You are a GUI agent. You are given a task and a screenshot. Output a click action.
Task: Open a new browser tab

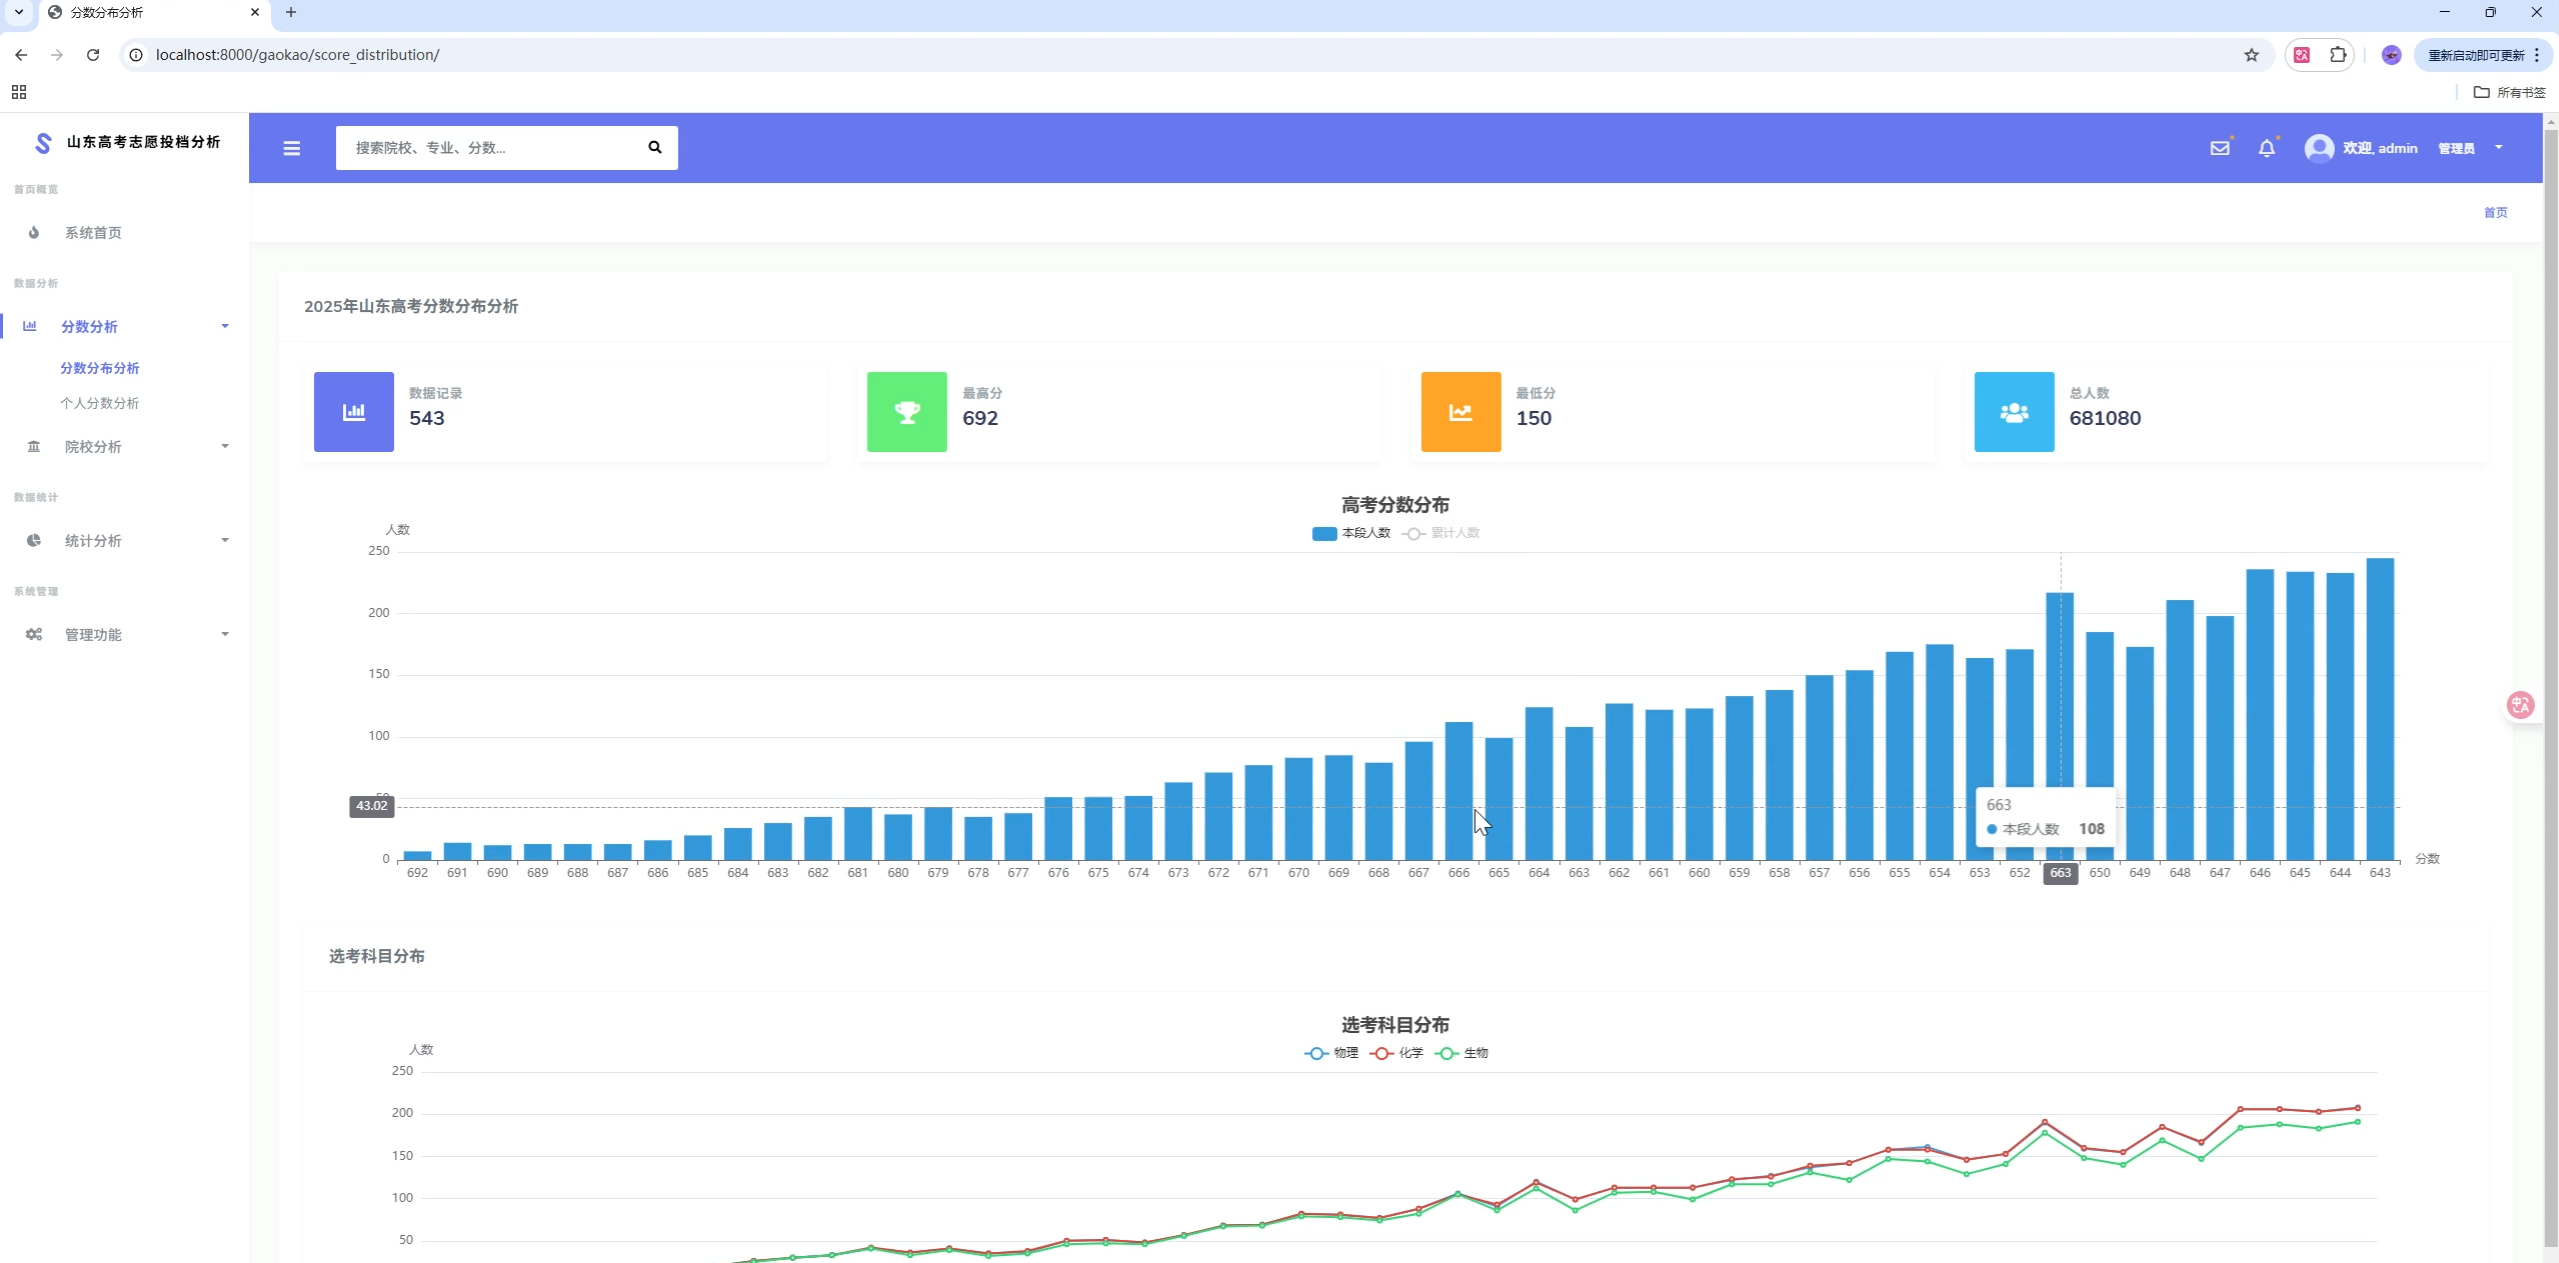coord(291,13)
